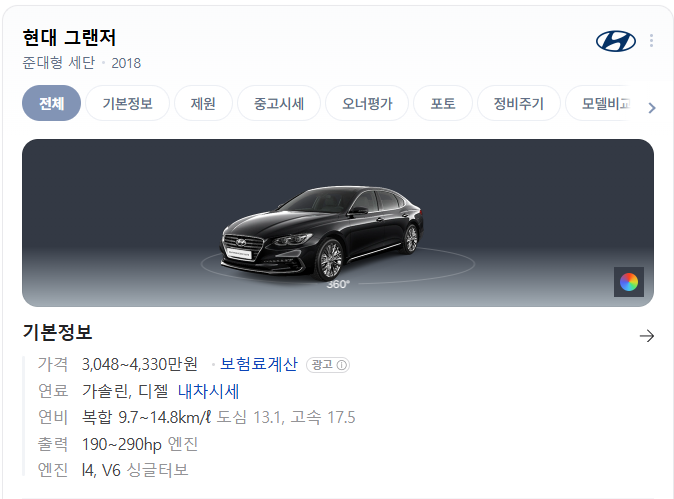Screen dimensions: 674x499
Task: Open the 포토 tab
Action: click(443, 103)
